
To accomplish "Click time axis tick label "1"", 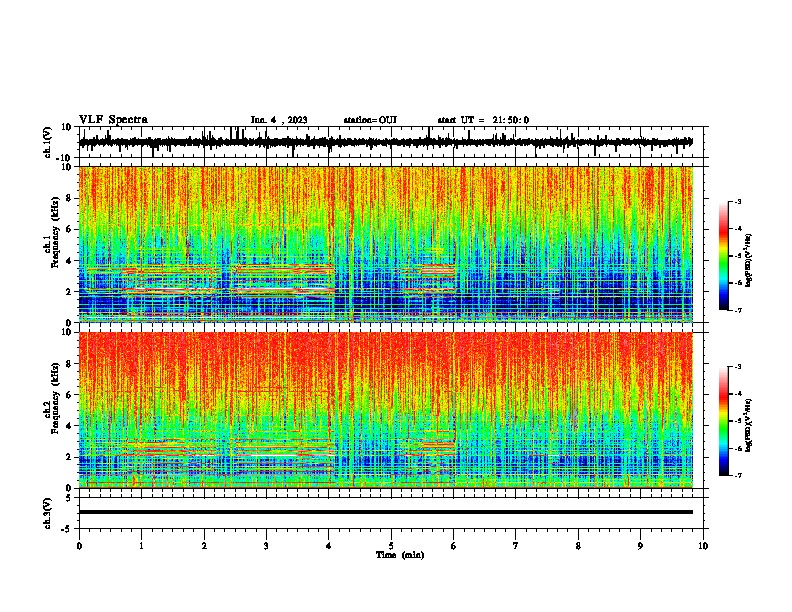I will click(x=141, y=546).
